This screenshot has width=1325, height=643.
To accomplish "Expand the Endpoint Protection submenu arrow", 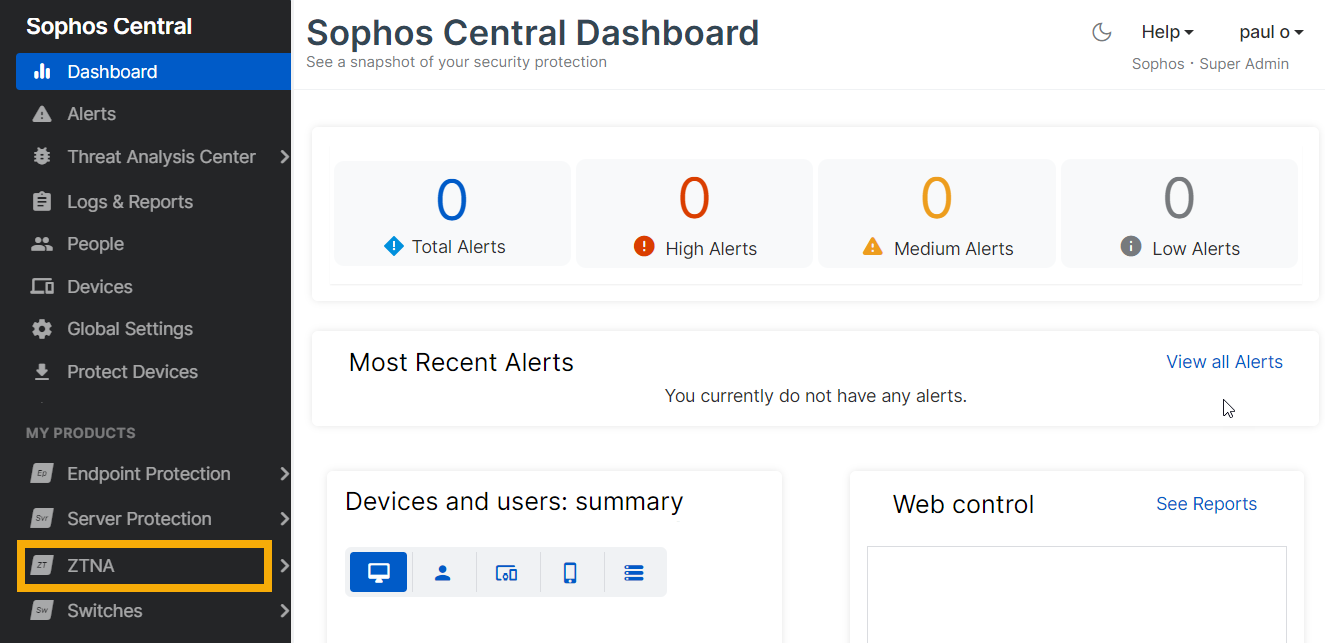I will click(284, 474).
